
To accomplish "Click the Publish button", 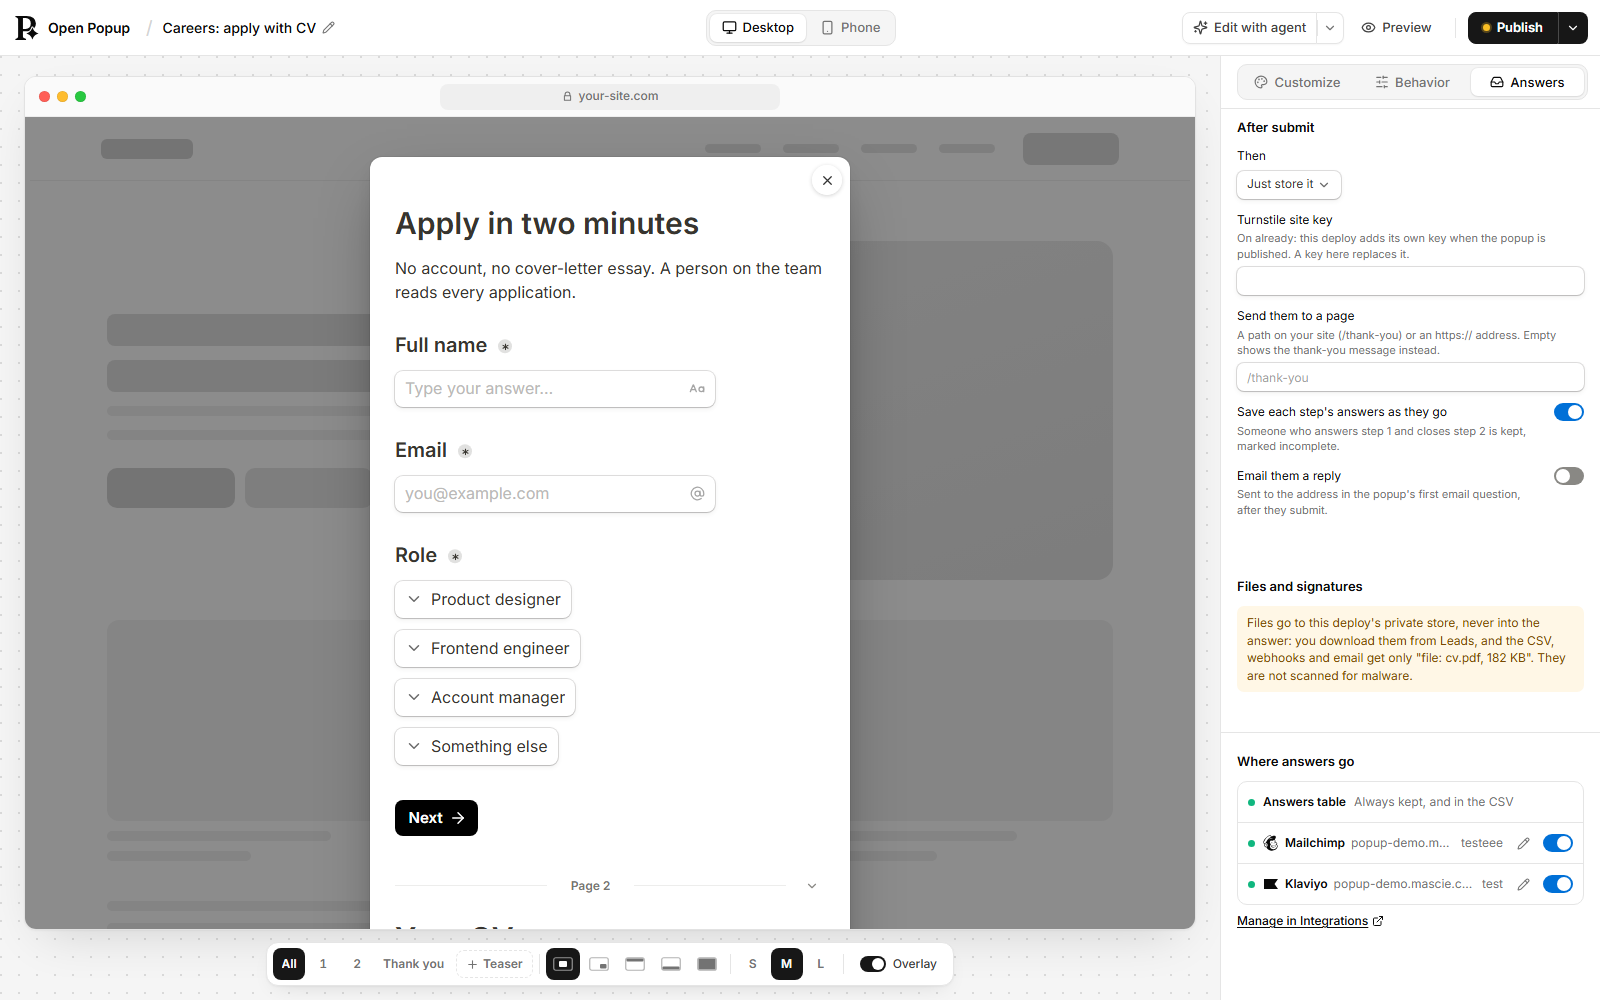I will coord(1513,28).
